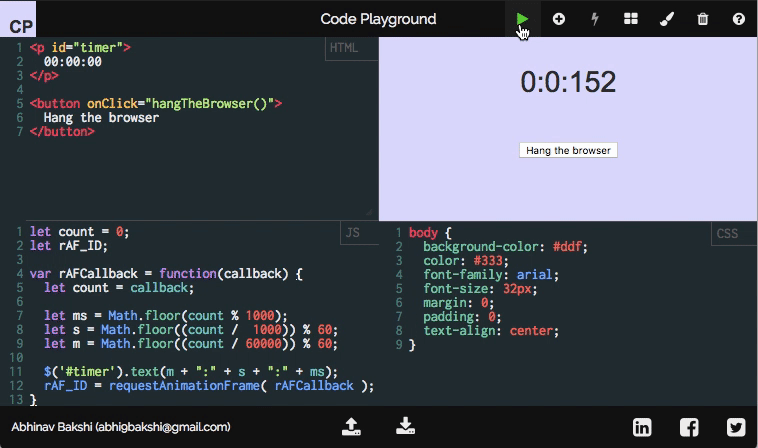
Task: Click the 'var rAFCallback = function' line
Action: (x=166, y=274)
